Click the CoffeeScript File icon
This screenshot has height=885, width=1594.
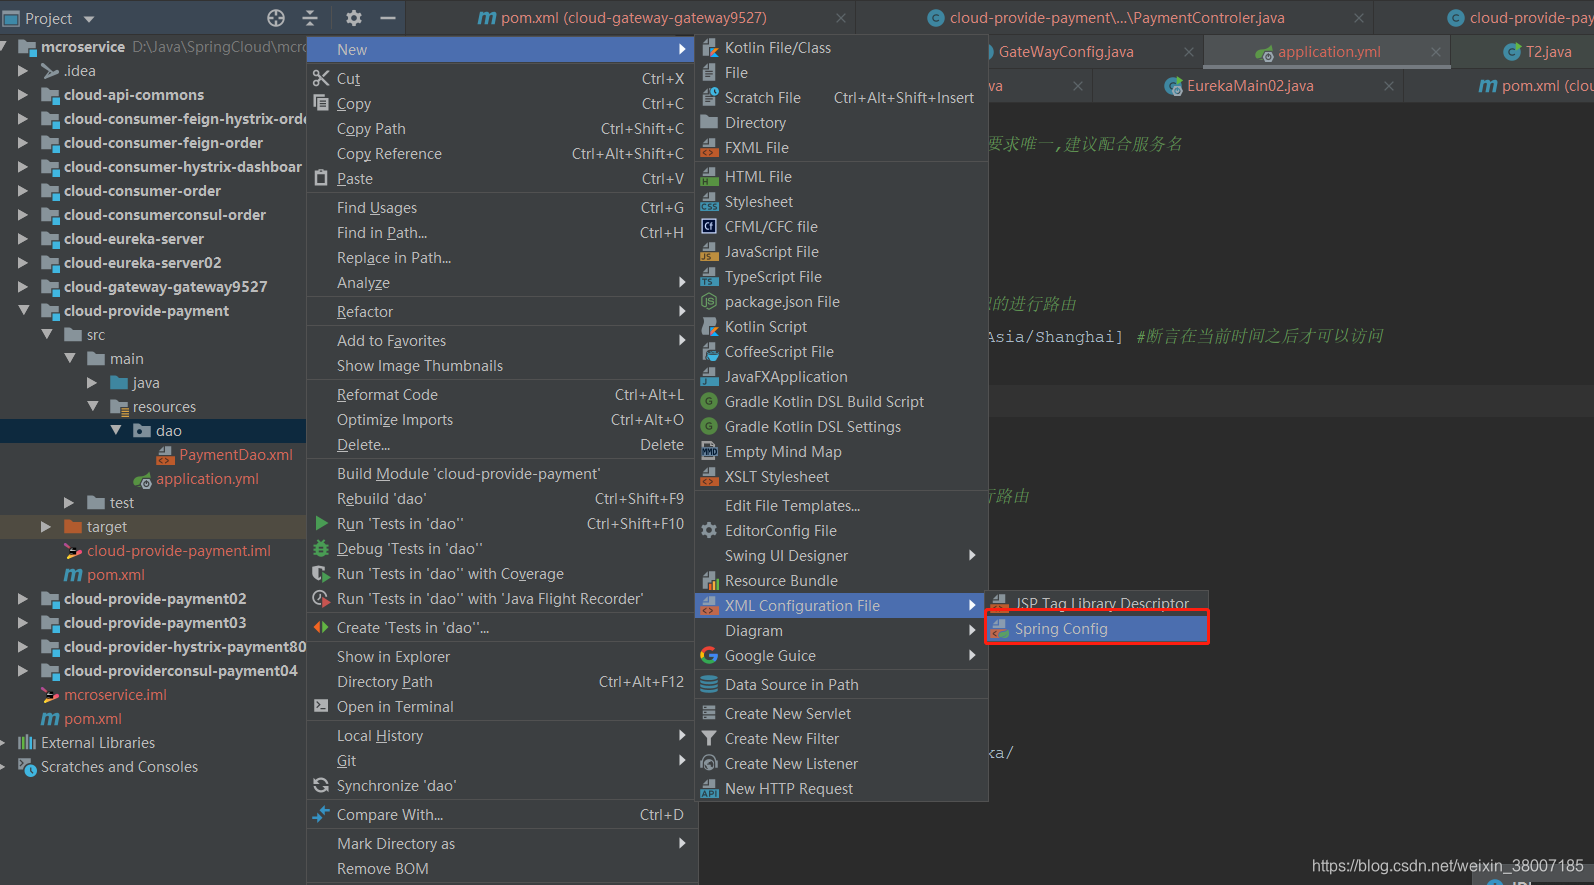click(710, 351)
